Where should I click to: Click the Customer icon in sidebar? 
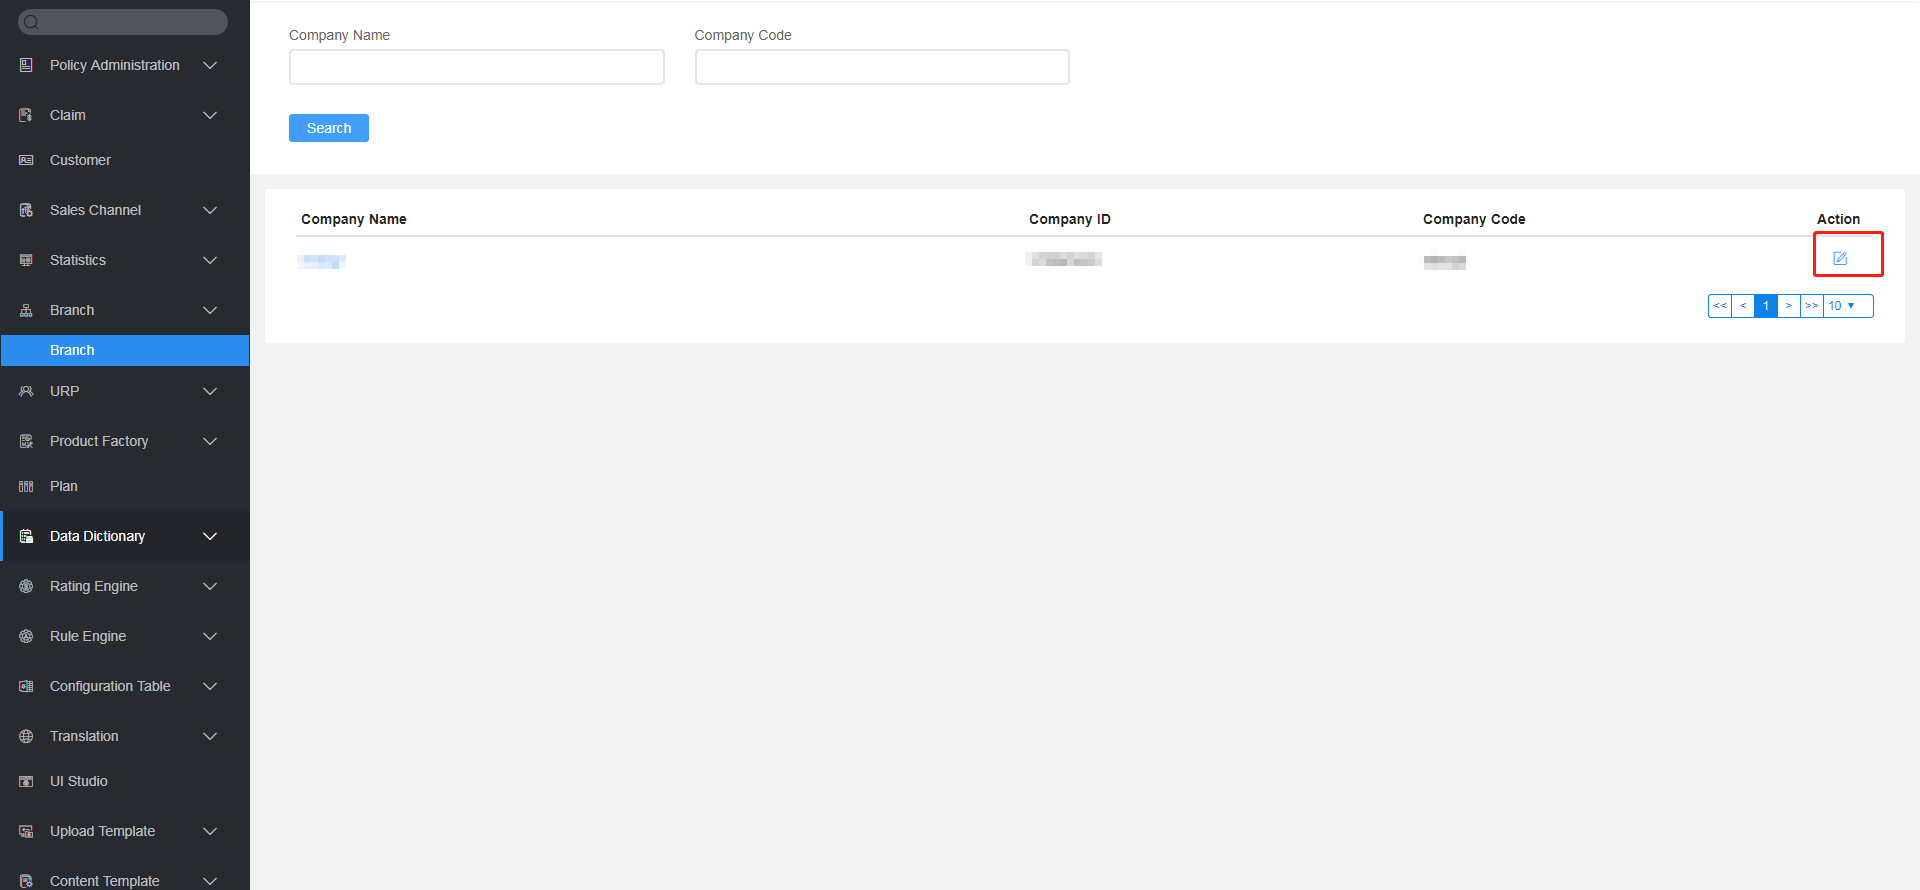point(26,160)
